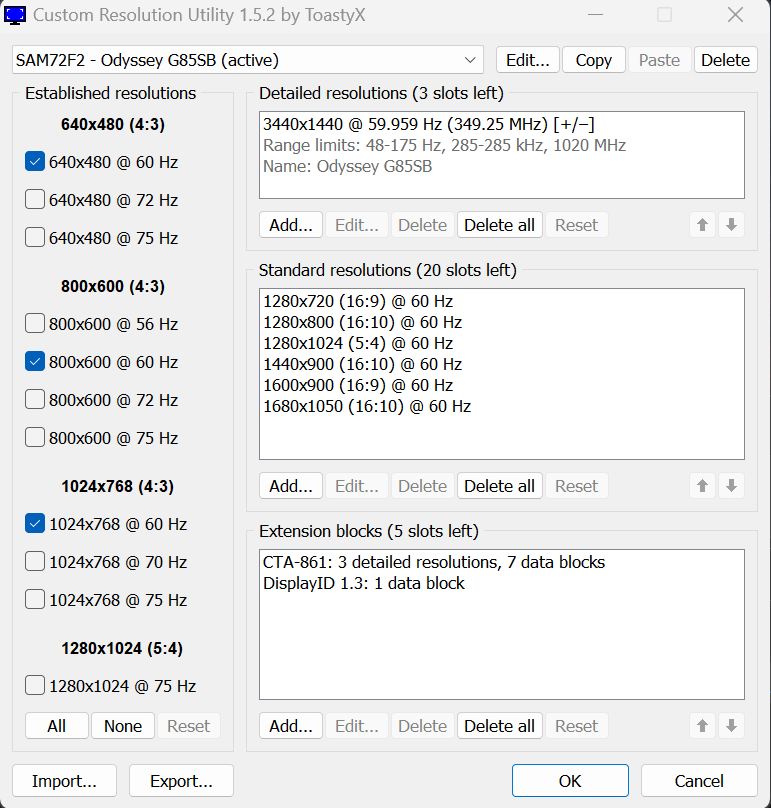Move detailed resolution down with arrow
The image size is (771, 808).
tap(731, 225)
